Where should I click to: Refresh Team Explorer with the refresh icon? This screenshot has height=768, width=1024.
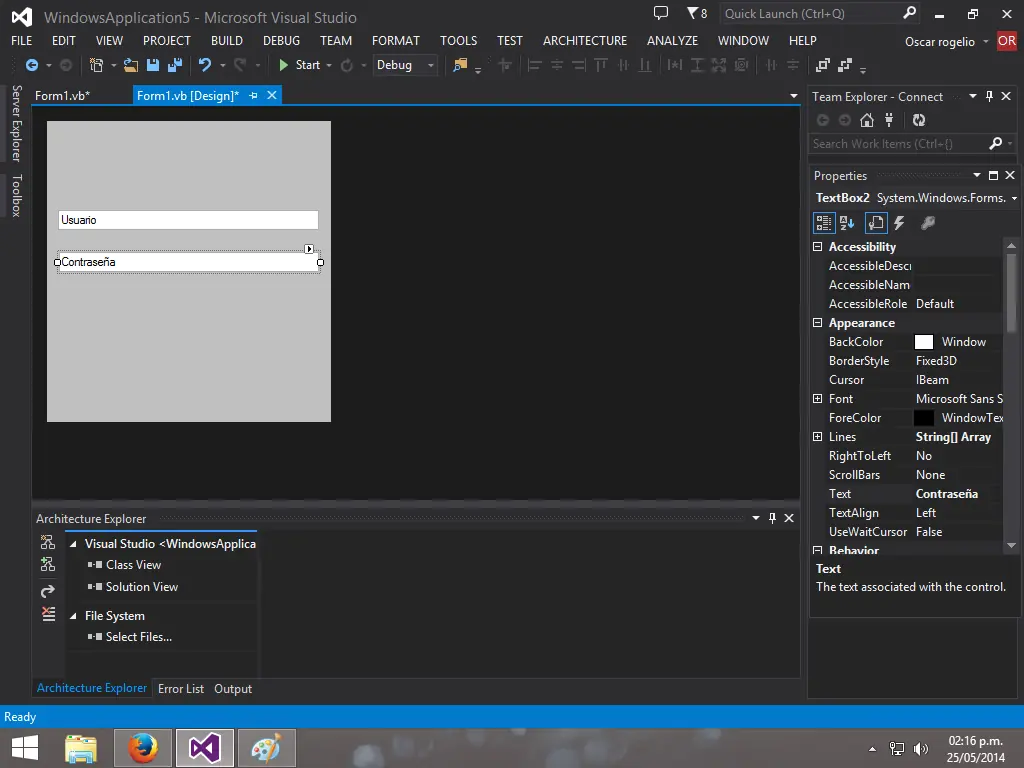point(919,120)
